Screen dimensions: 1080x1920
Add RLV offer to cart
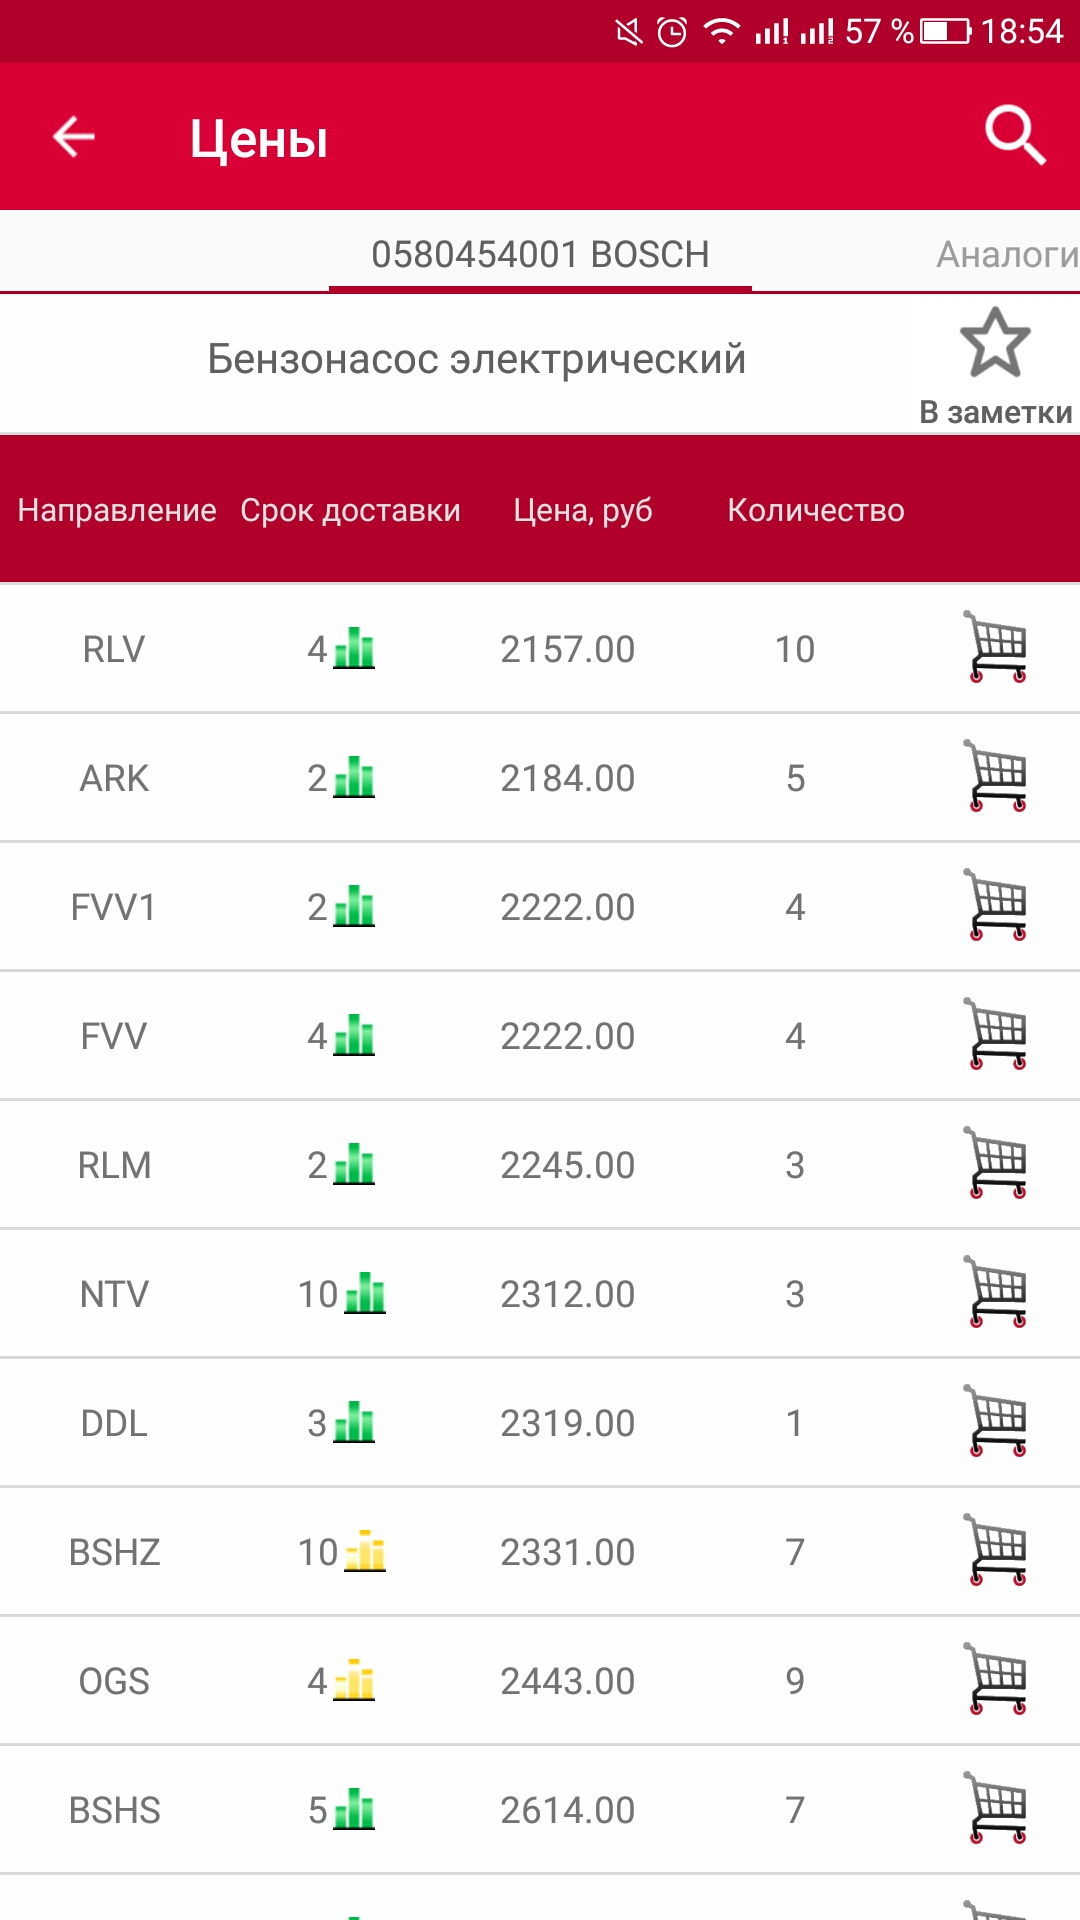tap(997, 647)
